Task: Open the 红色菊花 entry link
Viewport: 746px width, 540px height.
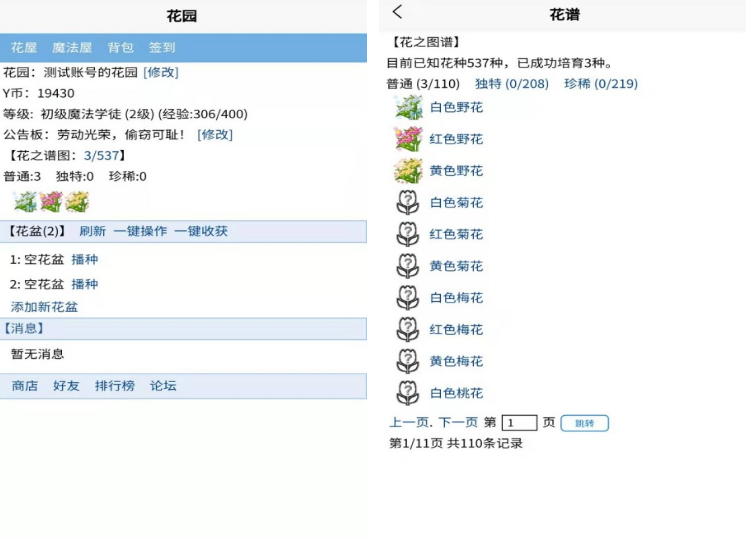Action: (456, 234)
